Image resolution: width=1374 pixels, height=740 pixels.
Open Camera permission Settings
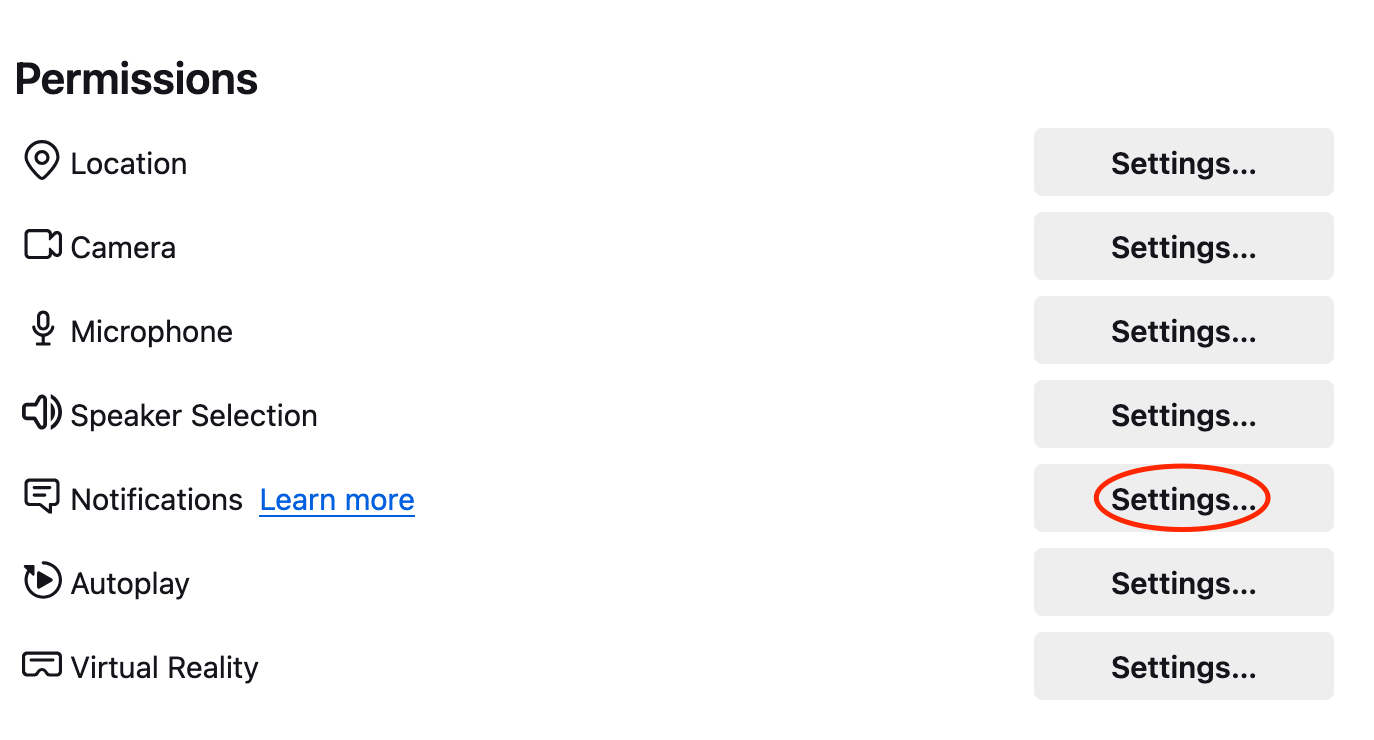1183,246
